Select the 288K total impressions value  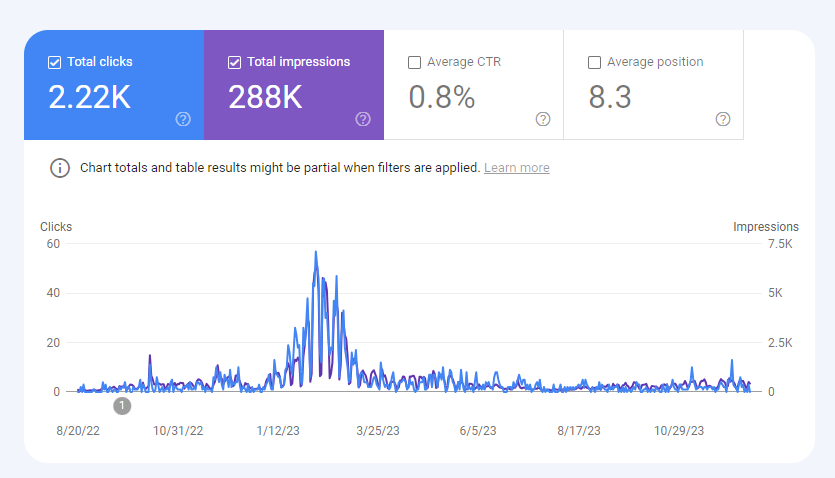(265, 97)
